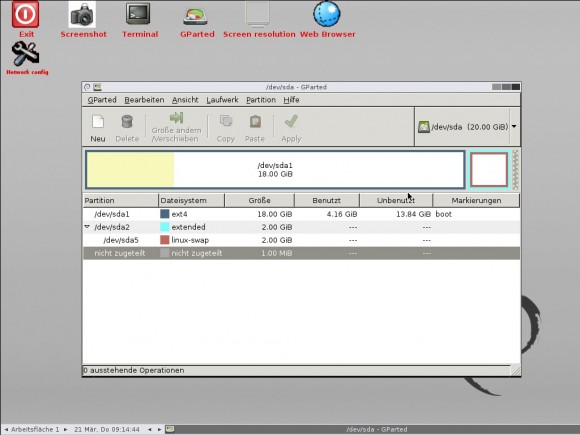
Task: Click the linux-swap red color swatch
Action: point(165,240)
